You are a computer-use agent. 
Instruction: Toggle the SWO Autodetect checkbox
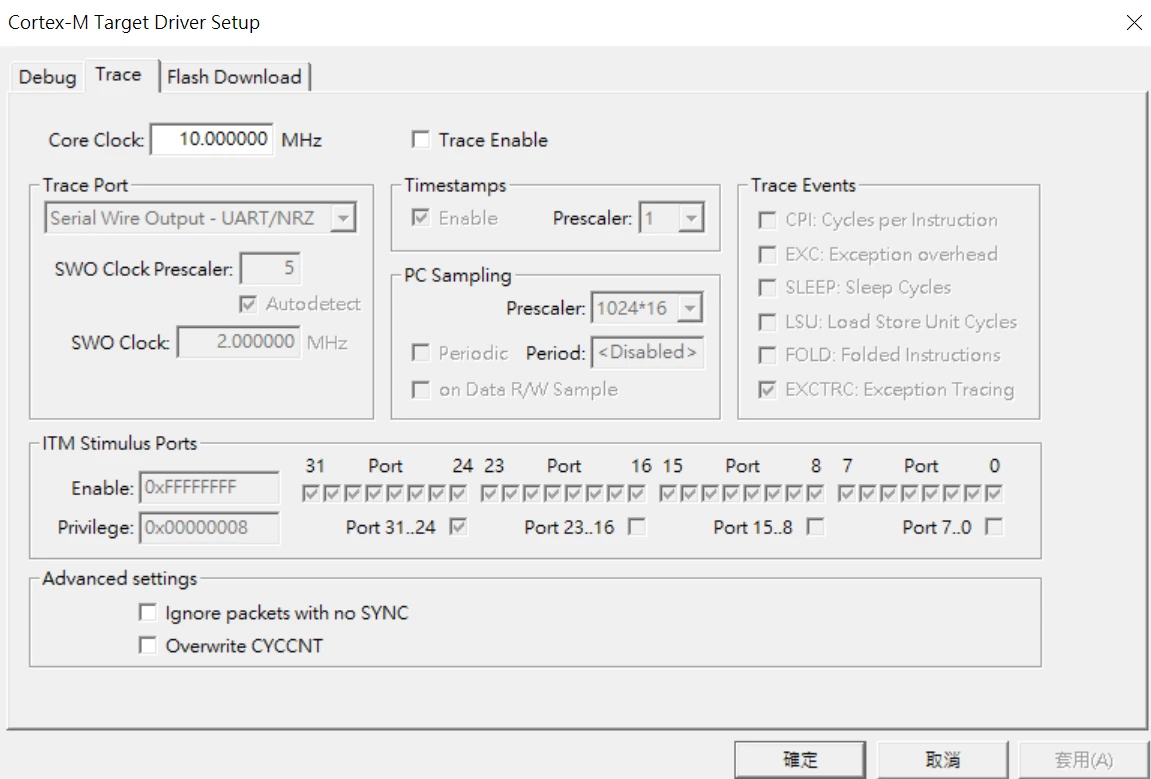click(248, 304)
